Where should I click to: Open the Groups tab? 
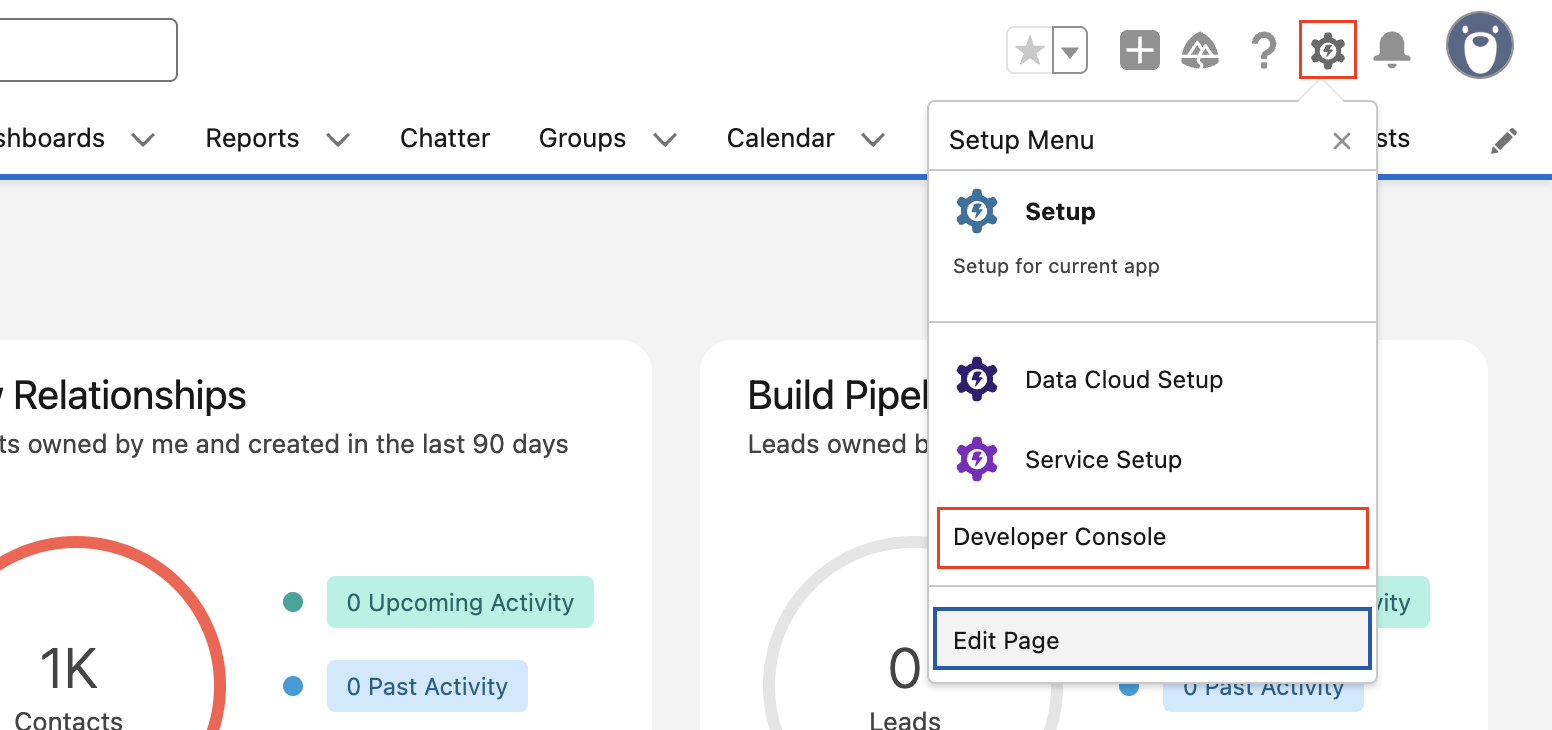click(582, 138)
